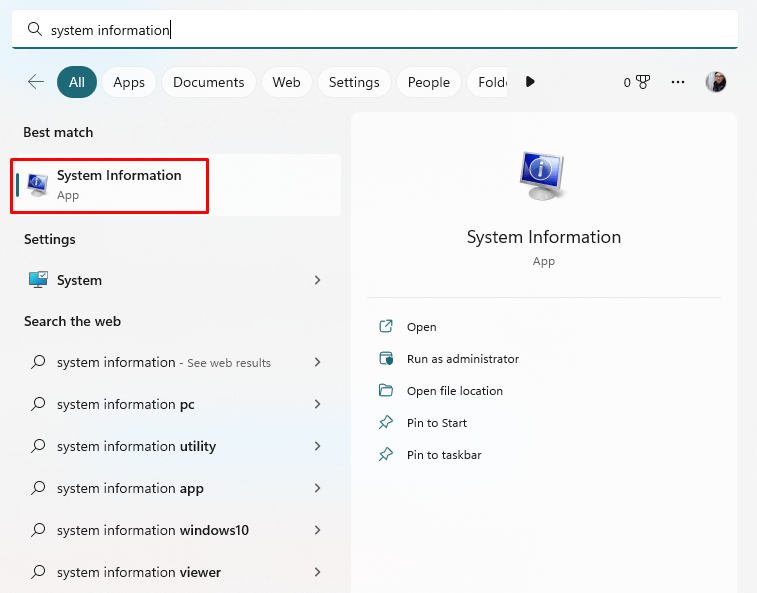Switch to the Apps filter tab

point(129,82)
